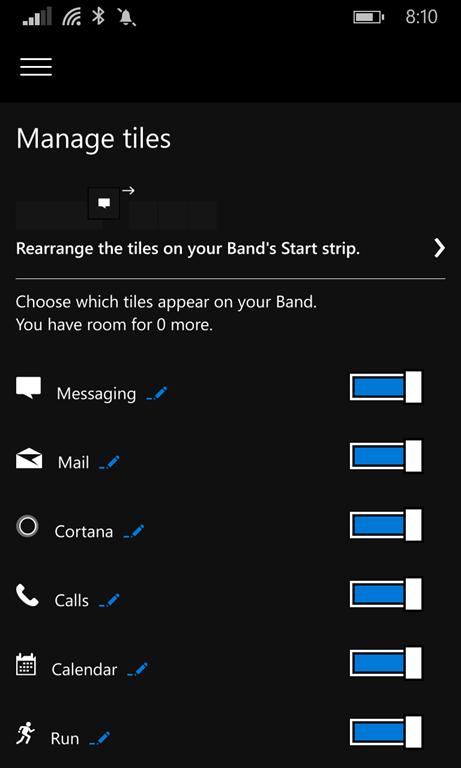
Task: Select the tile strip preview graphic
Action: [x=116, y=208]
